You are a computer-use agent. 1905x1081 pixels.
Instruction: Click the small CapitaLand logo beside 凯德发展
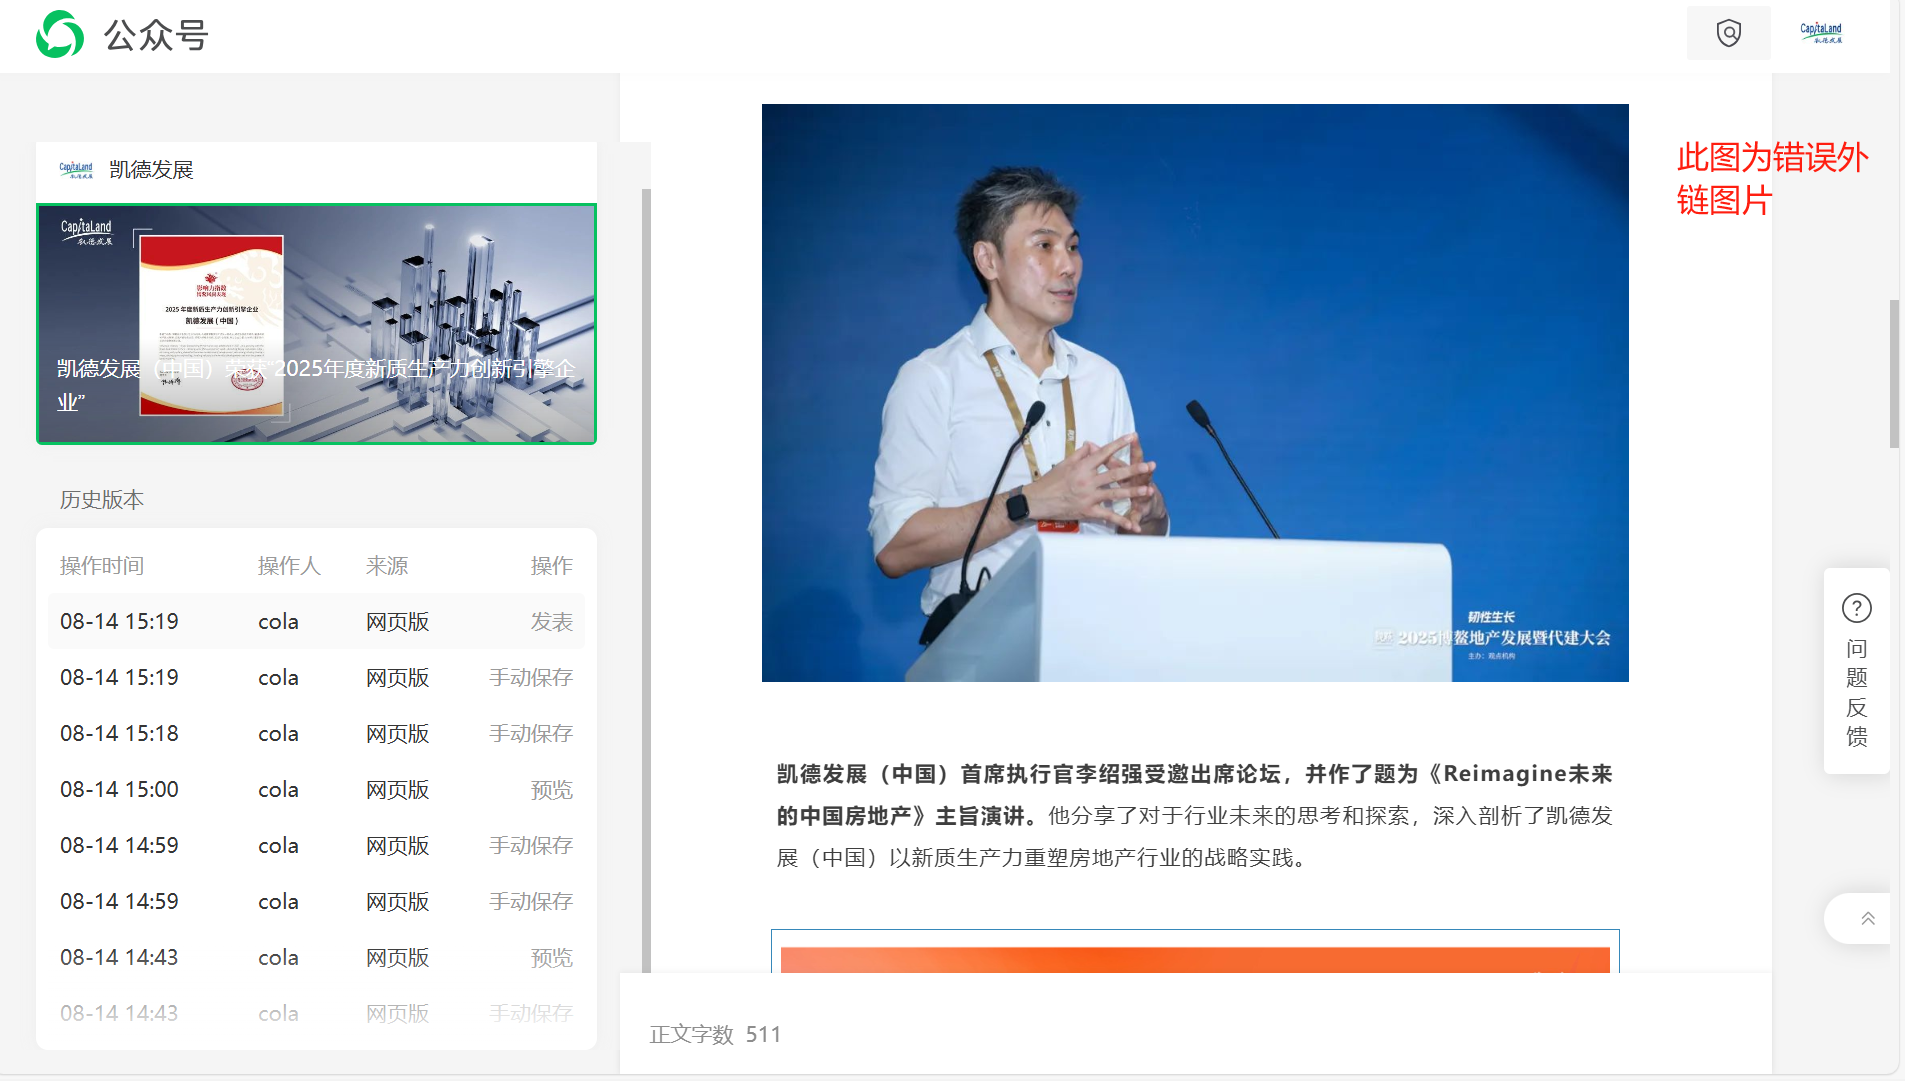[x=76, y=170]
